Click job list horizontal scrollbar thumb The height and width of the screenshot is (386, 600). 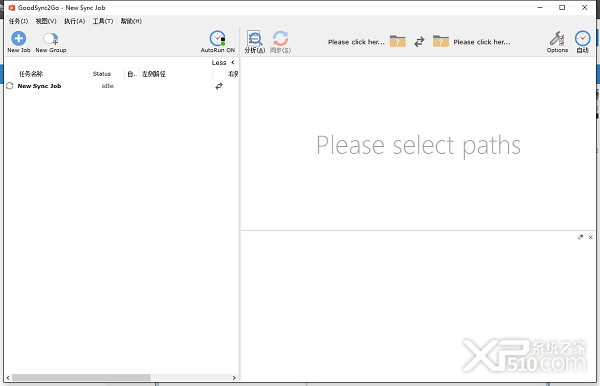pos(81,378)
